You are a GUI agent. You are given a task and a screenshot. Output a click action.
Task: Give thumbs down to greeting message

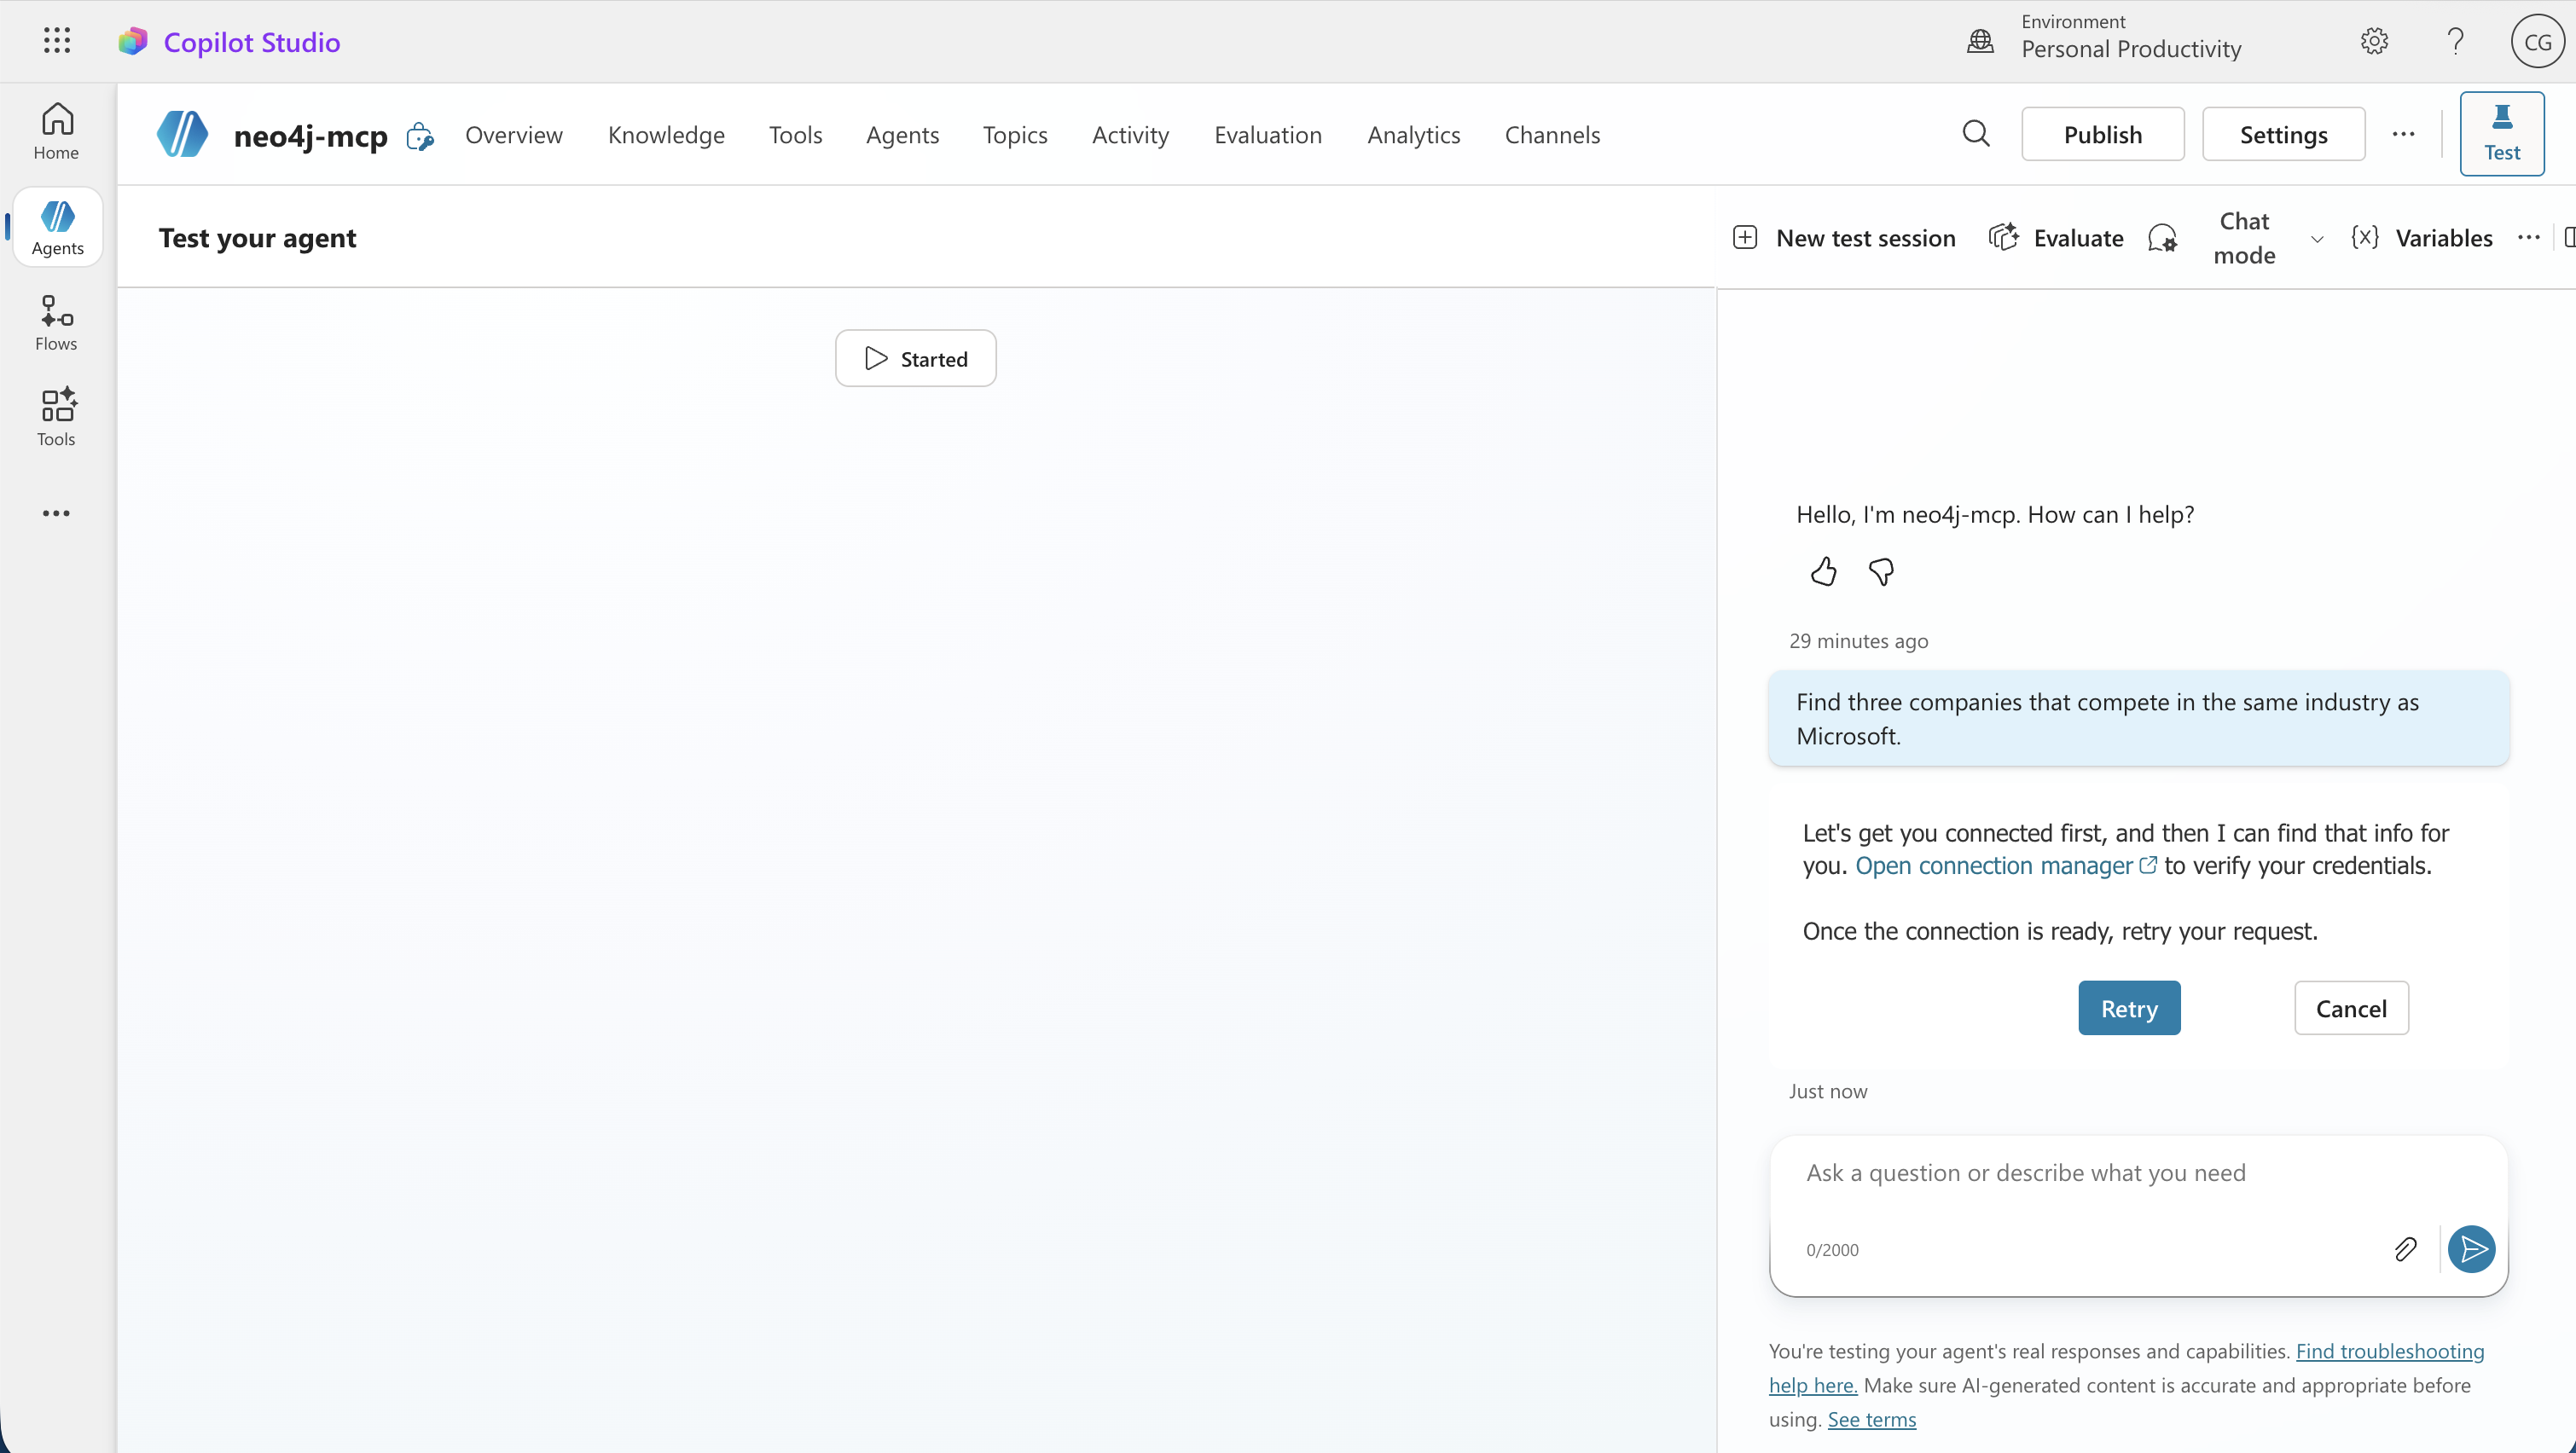1881,572
